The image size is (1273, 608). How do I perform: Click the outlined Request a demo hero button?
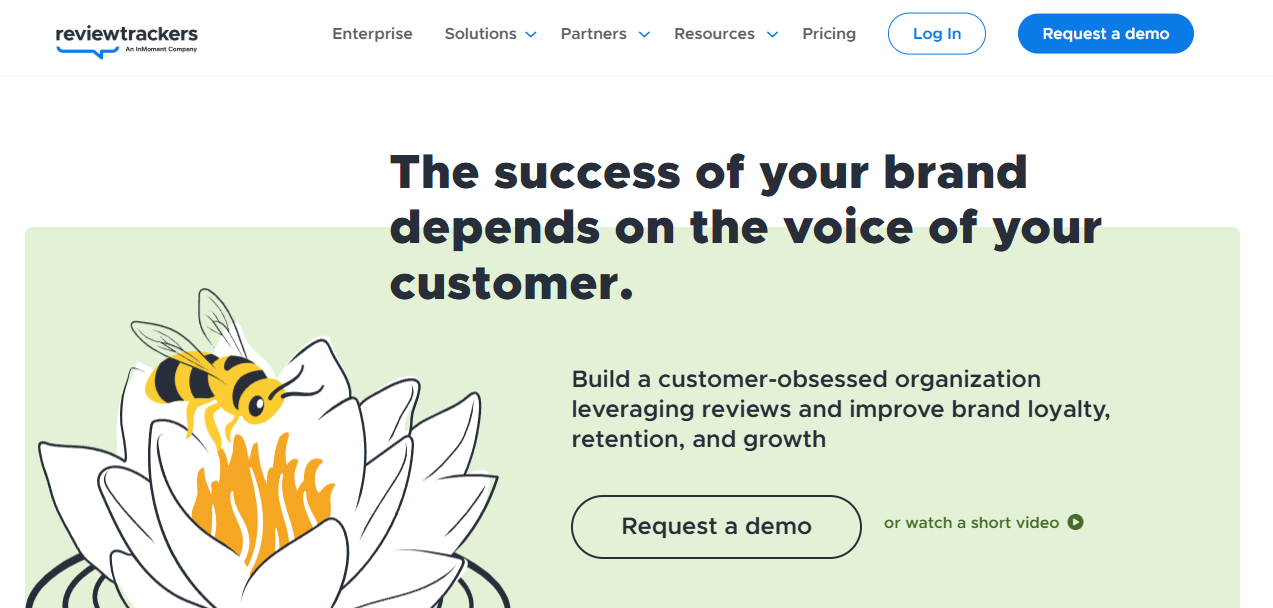click(716, 526)
